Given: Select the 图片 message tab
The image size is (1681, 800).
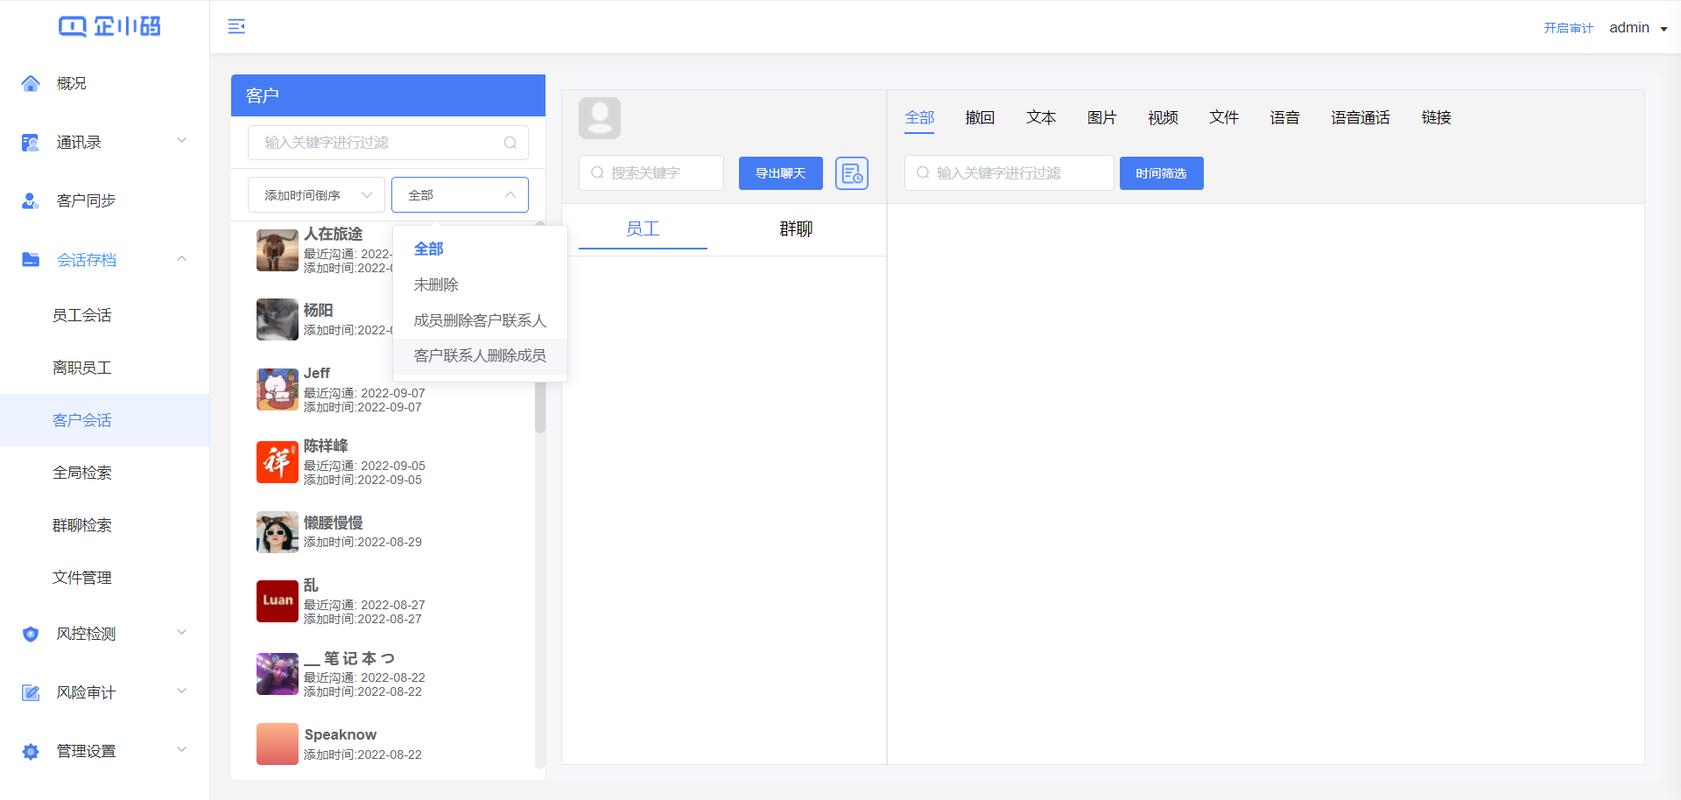Looking at the screenshot, I should click(x=1102, y=118).
